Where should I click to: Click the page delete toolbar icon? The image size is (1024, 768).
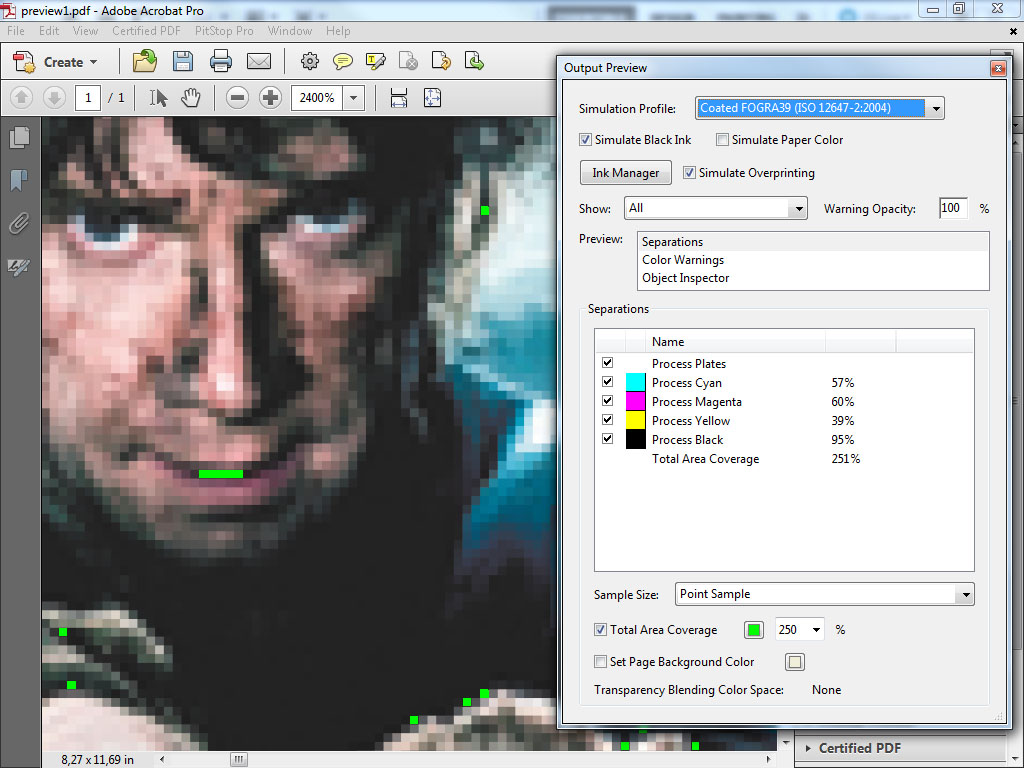[408, 61]
